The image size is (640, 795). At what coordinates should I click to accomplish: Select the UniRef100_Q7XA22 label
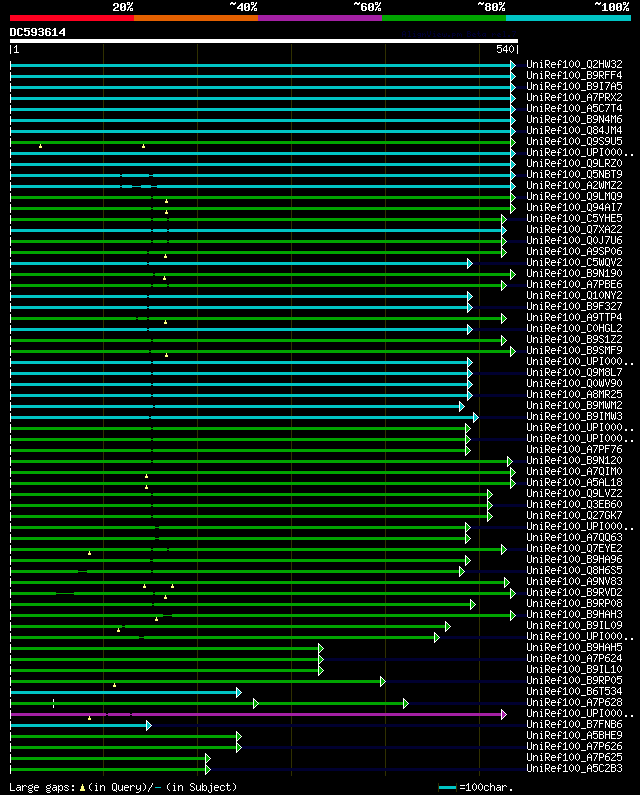[574, 229]
